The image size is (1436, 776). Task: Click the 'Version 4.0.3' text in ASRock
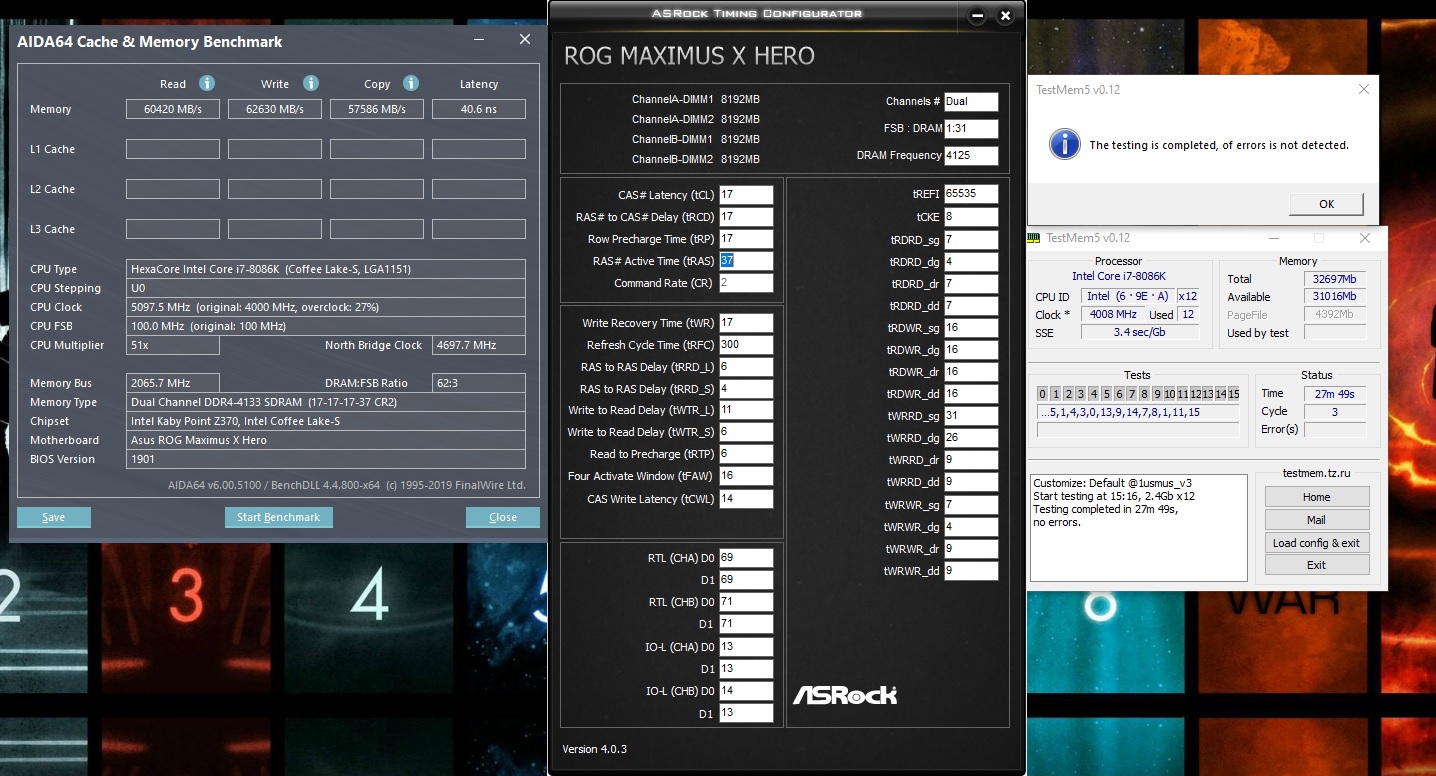[594, 749]
